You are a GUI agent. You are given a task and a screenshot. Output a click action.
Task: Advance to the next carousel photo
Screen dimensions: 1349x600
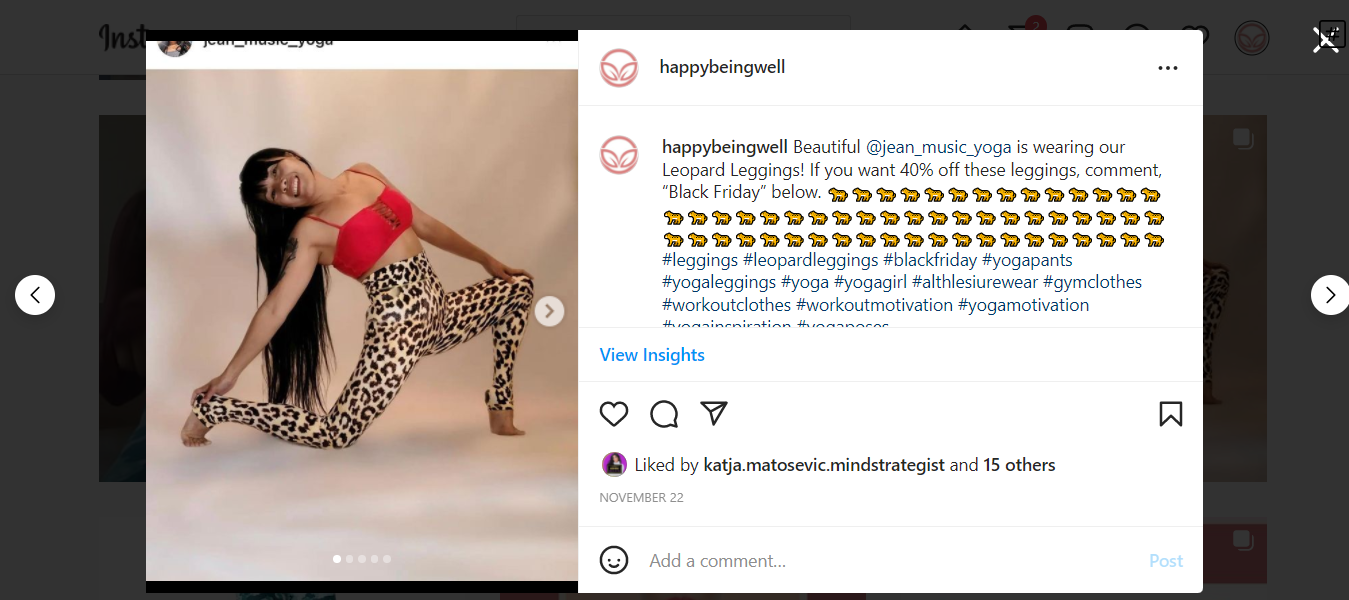[549, 311]
